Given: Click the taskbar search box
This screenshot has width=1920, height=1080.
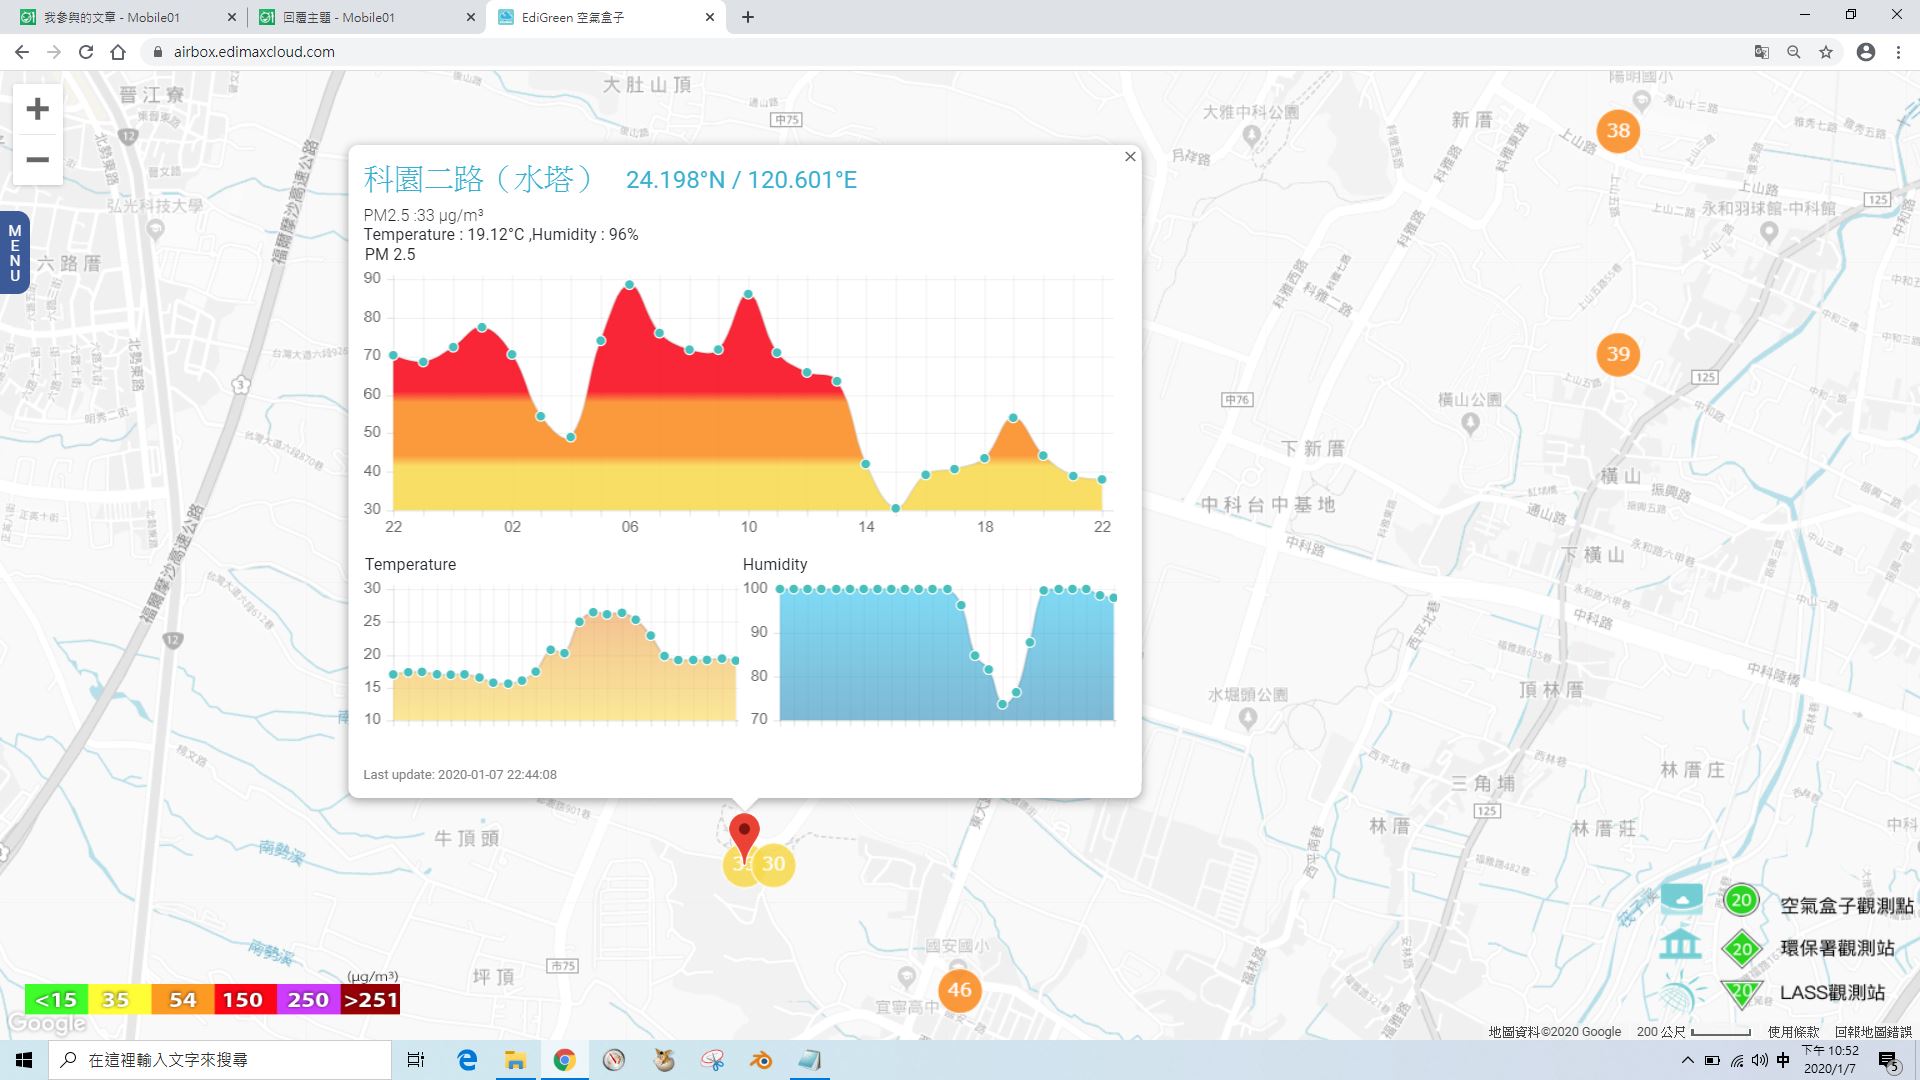Looking at the screenshot, I should [220, 1060].
